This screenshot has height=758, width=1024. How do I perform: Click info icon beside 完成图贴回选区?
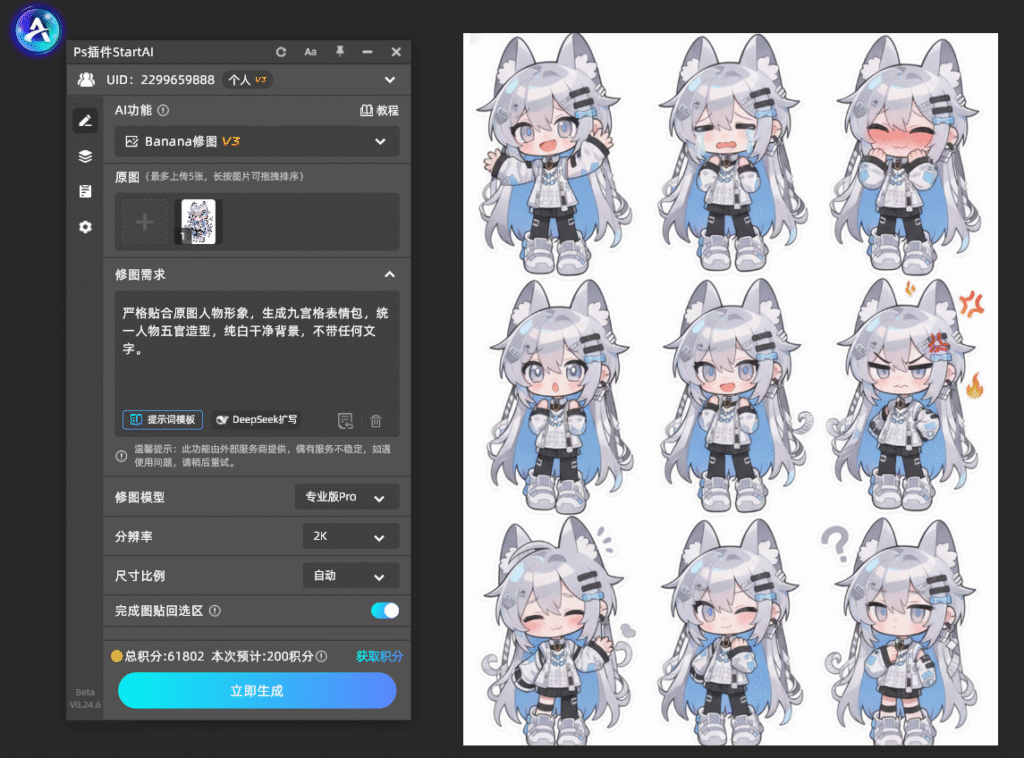pos(215,610)
